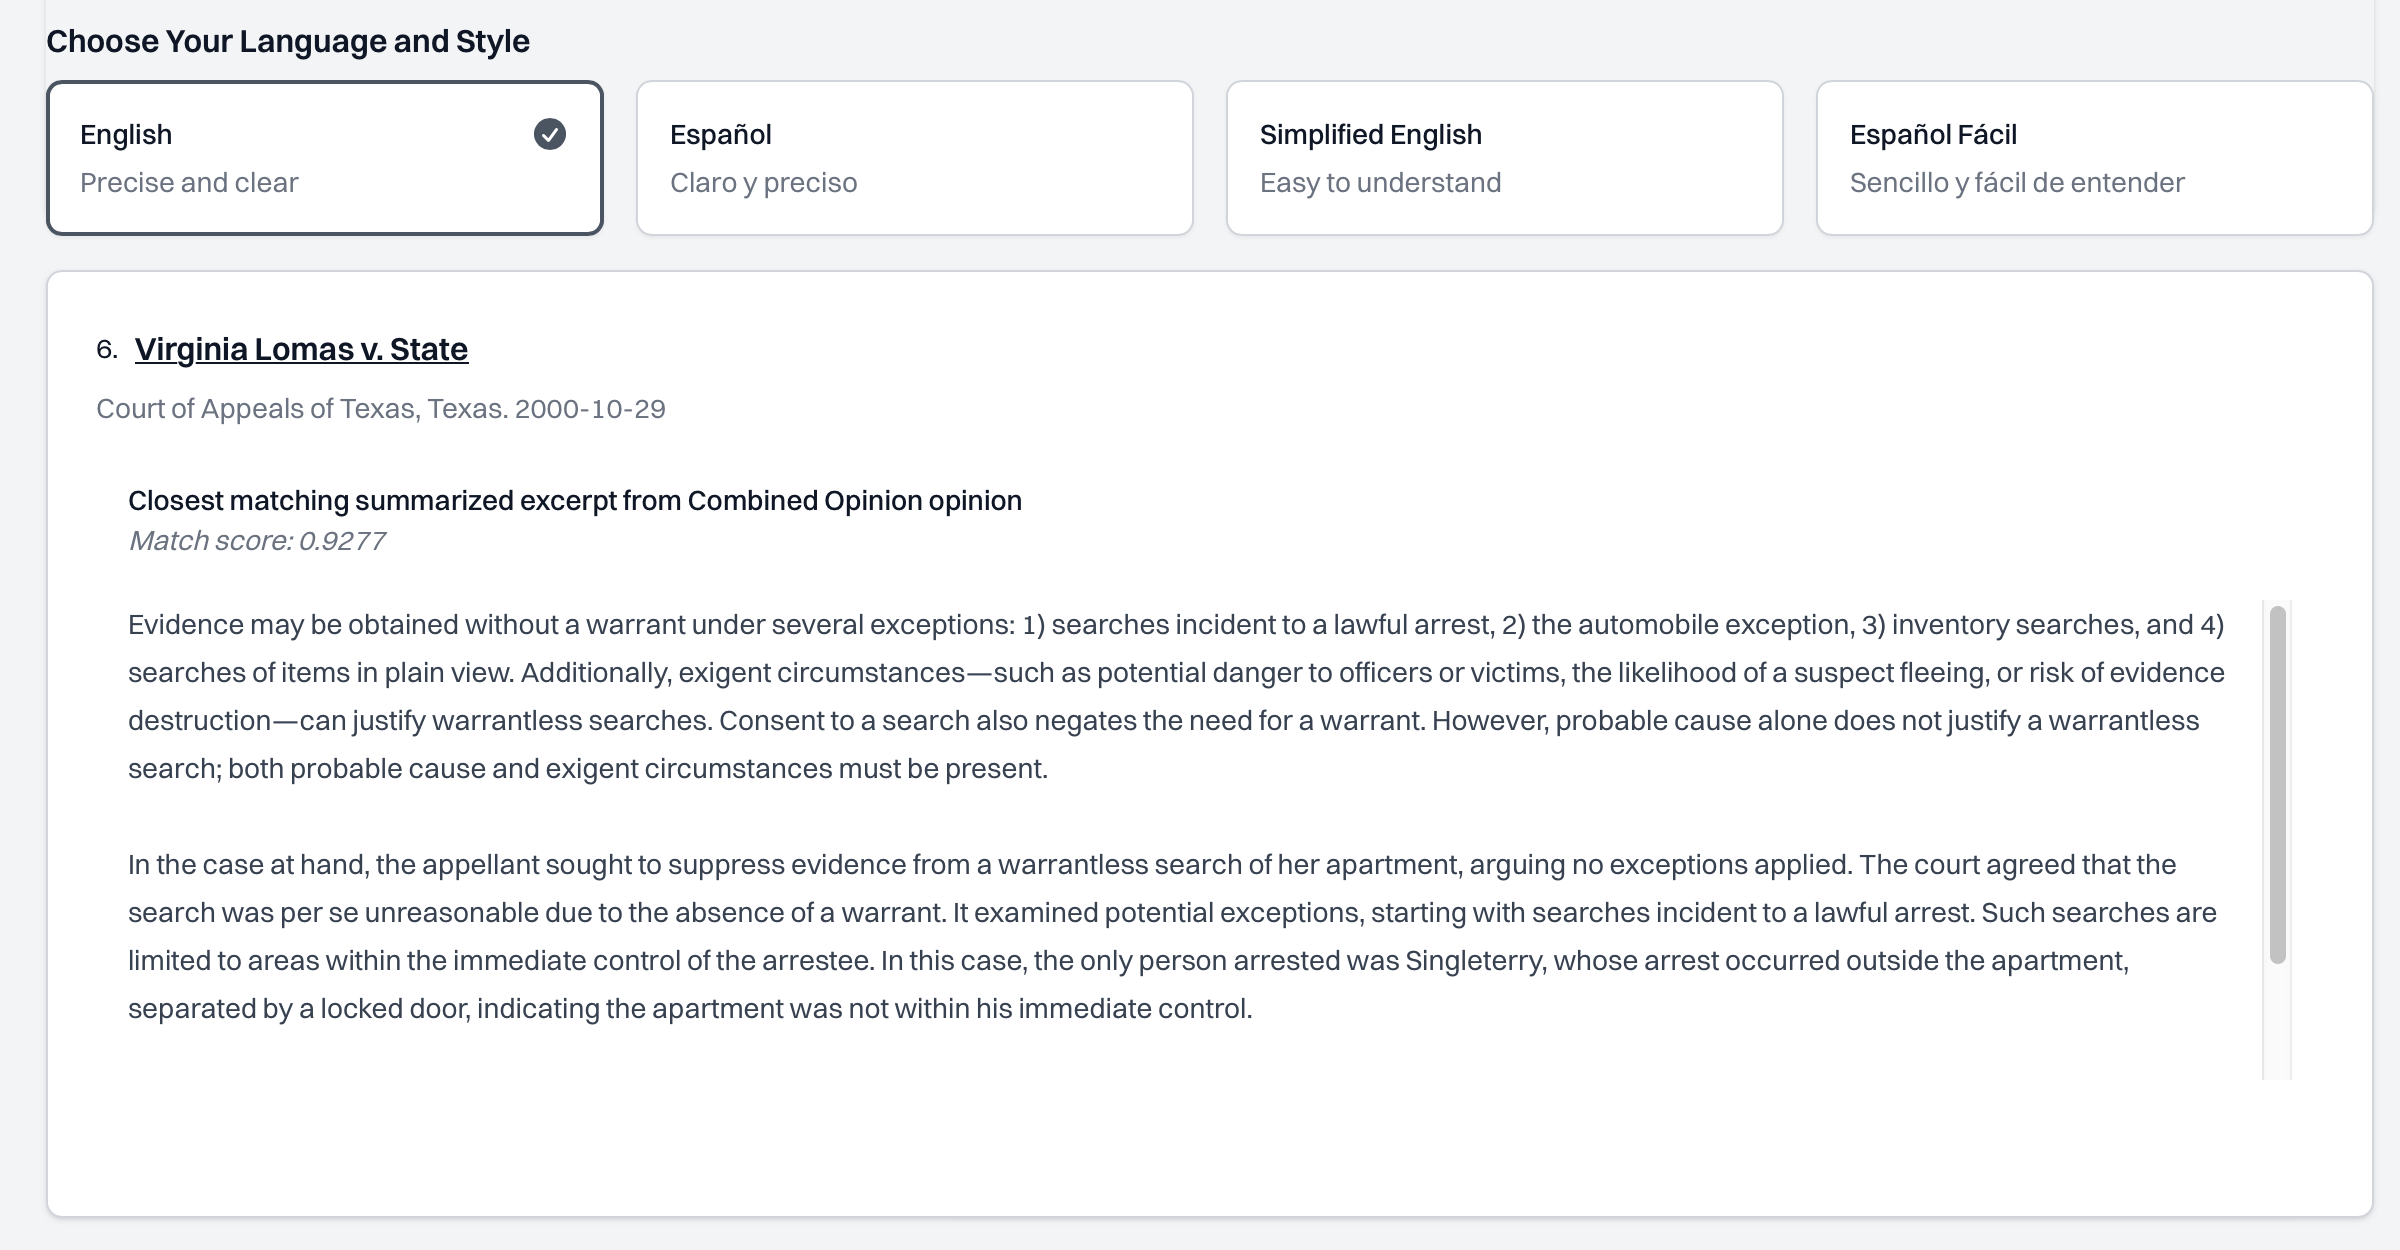2400x1250 pixels.
Task: Click the checkmark icon on English card
Action: (550, 134)
